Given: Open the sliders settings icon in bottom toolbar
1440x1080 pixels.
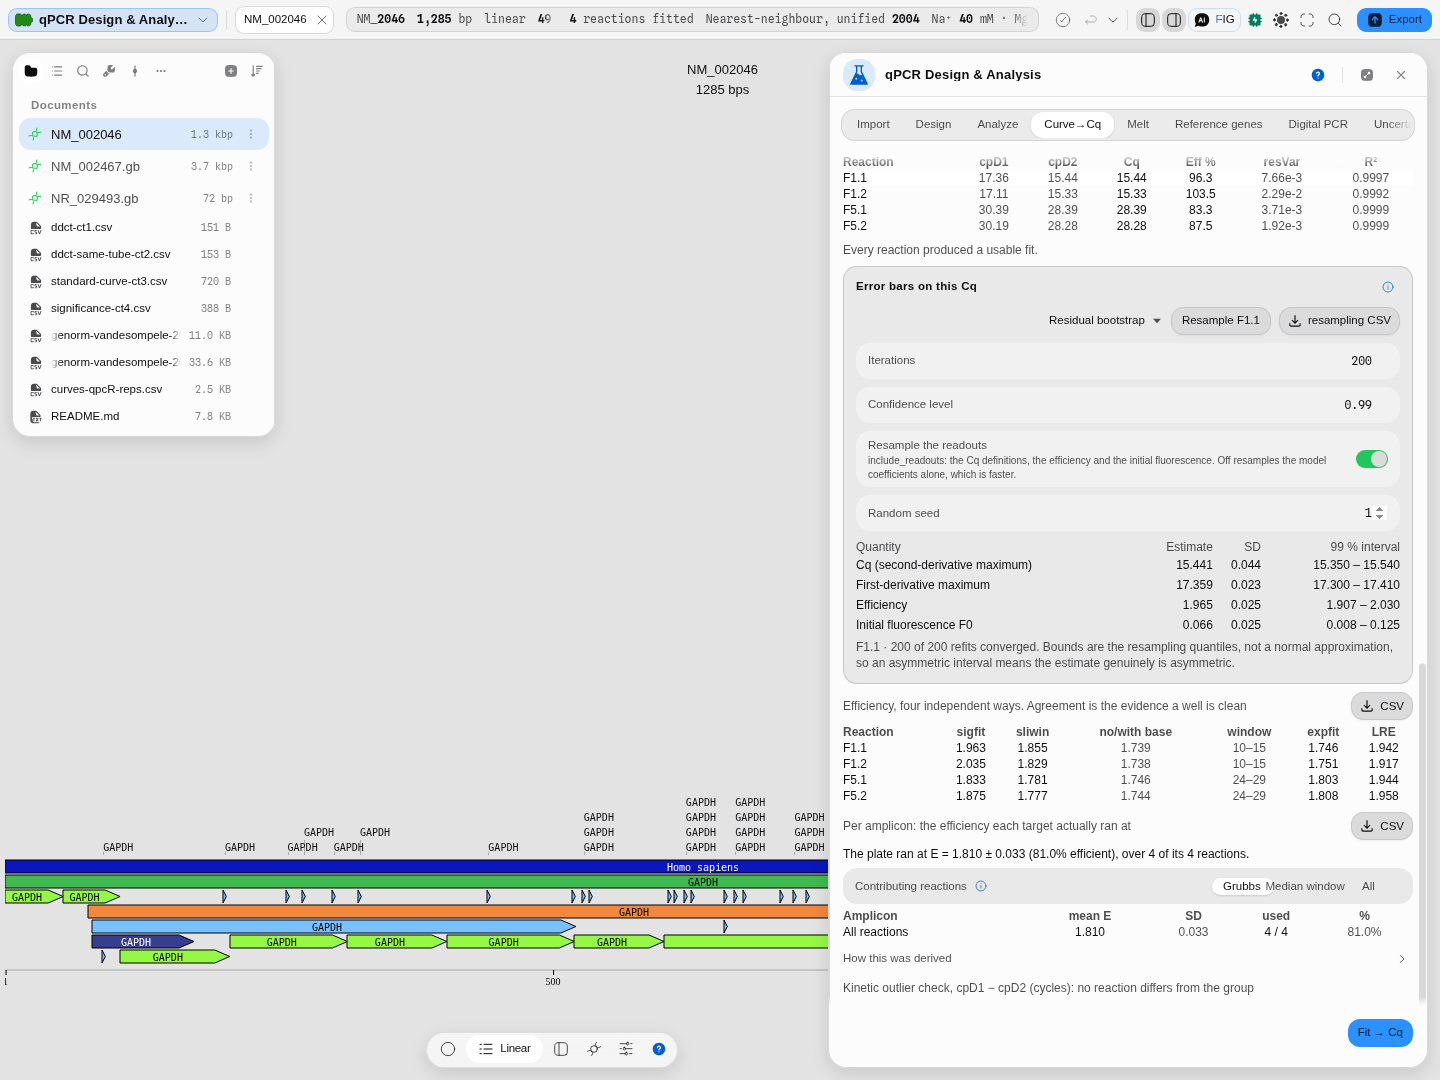Looking at the screenshot, I should pos(626,1049).
